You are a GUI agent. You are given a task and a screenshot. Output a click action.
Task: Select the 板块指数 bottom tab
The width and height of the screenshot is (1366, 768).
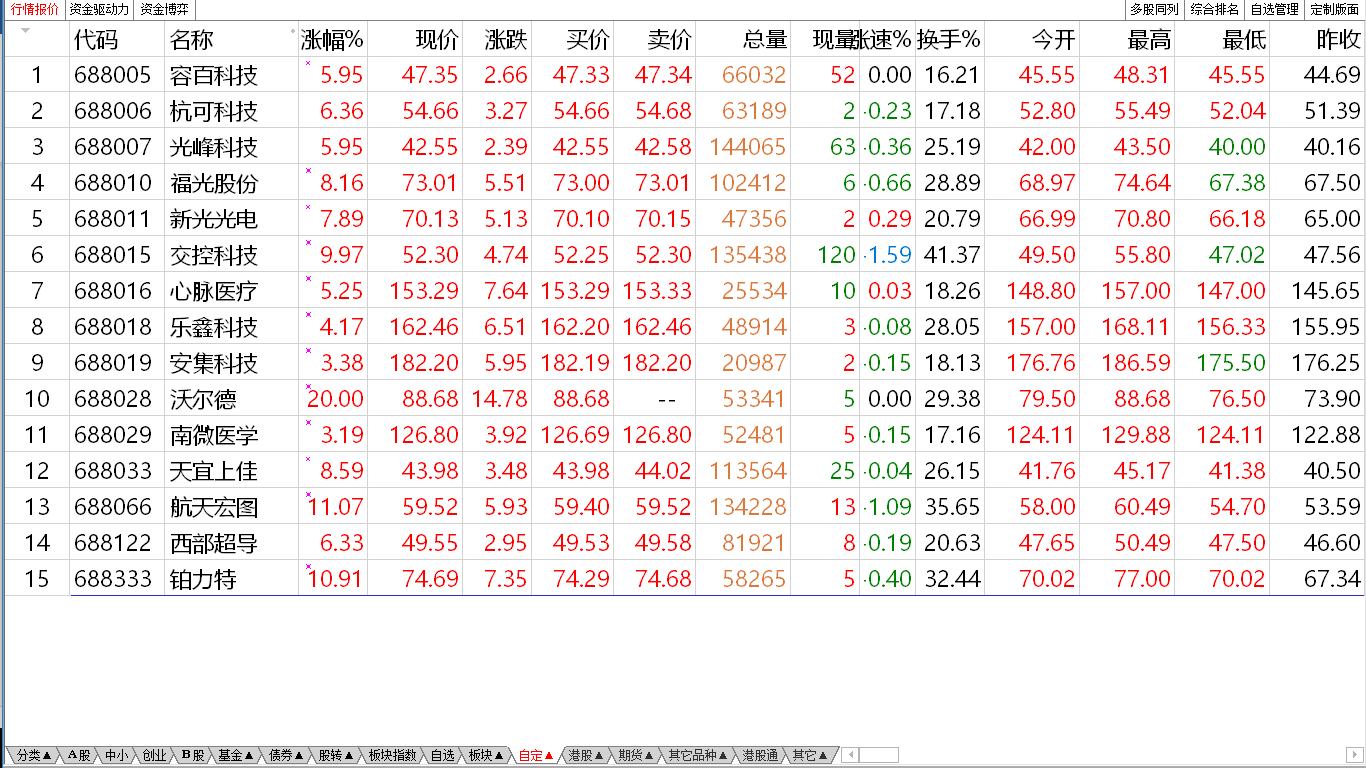(x=392, y=755)
